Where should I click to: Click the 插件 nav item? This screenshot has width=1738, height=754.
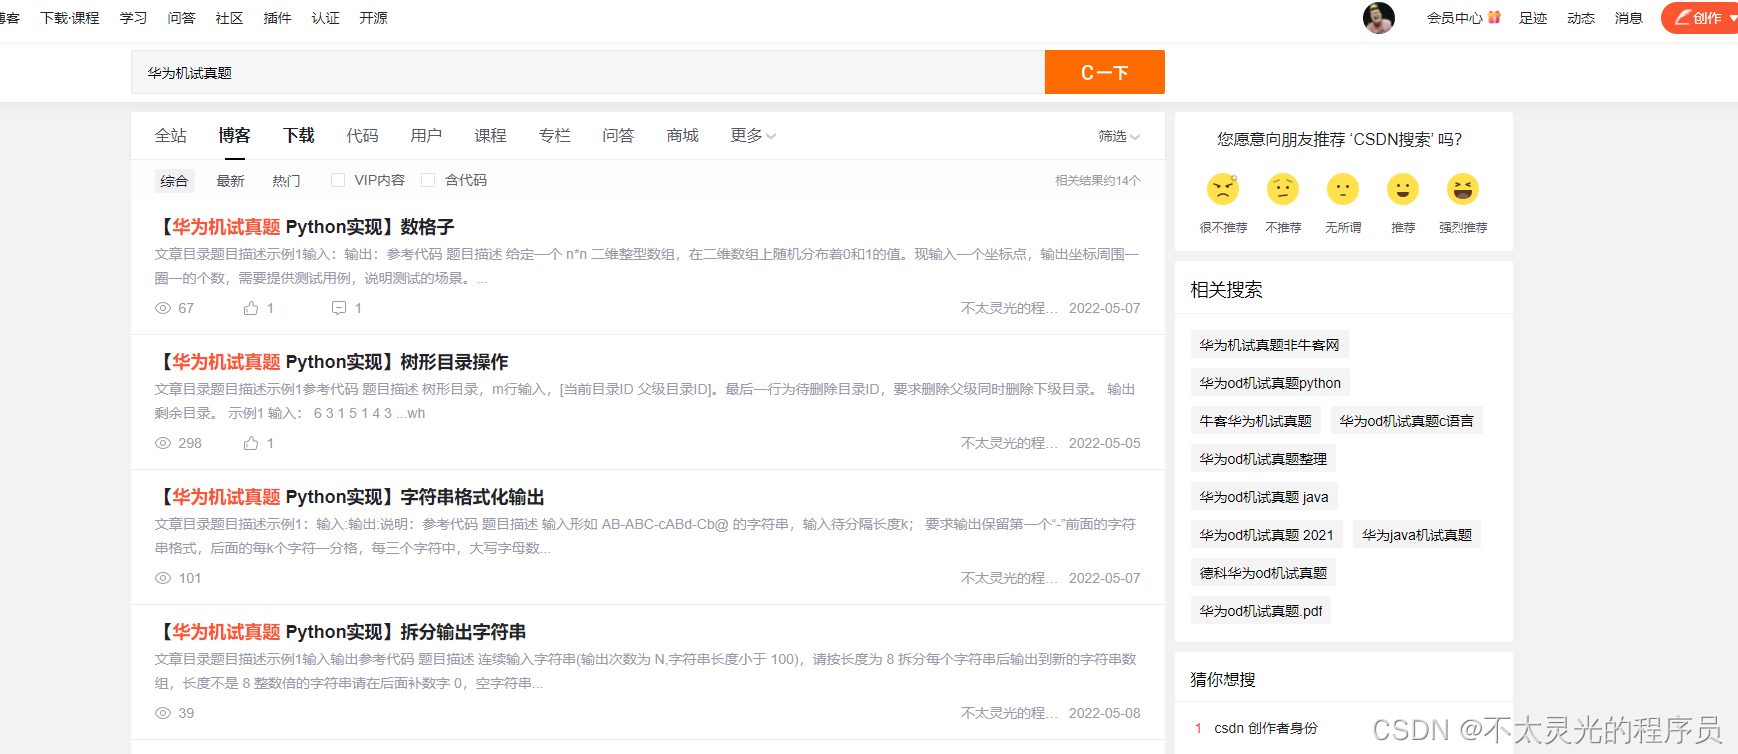click(x=277, y=18)
